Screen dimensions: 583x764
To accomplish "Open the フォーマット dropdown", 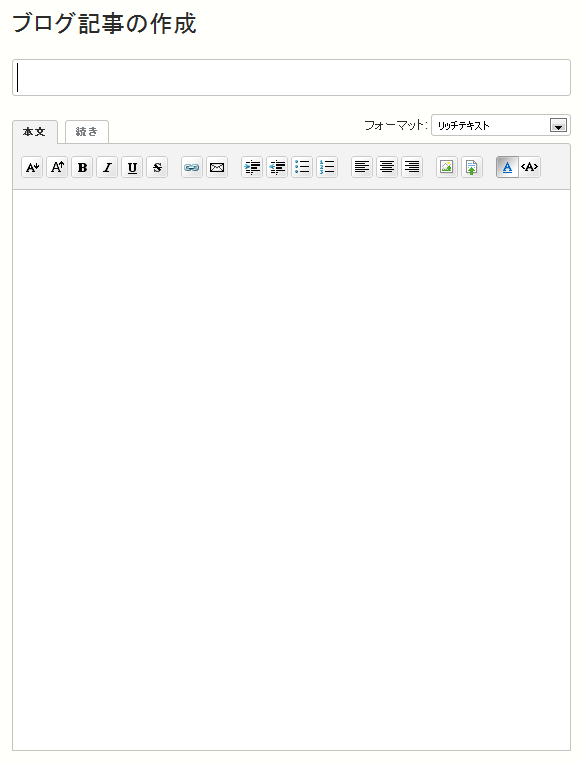I will coord(501,125).
